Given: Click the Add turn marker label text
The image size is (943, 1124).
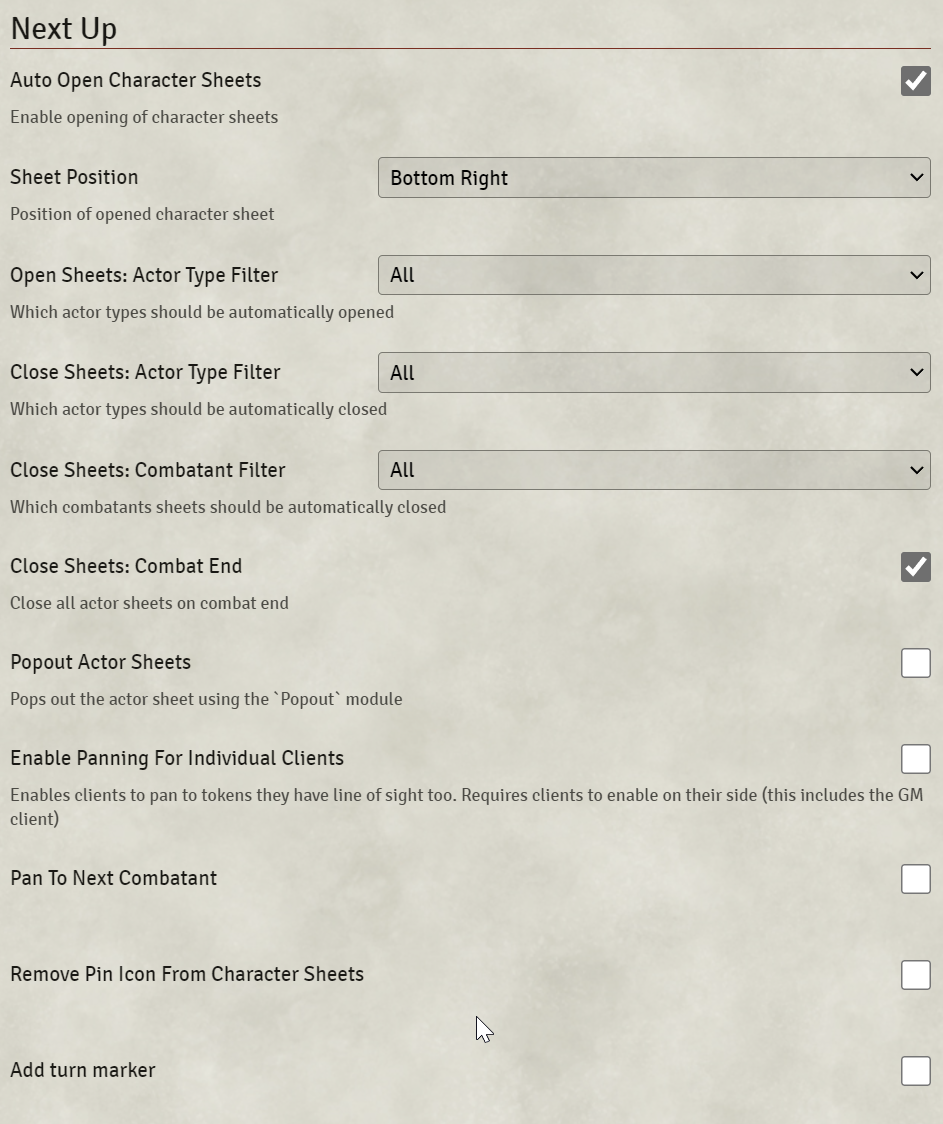Looking at the screenshot, I should pos(83,1070).
